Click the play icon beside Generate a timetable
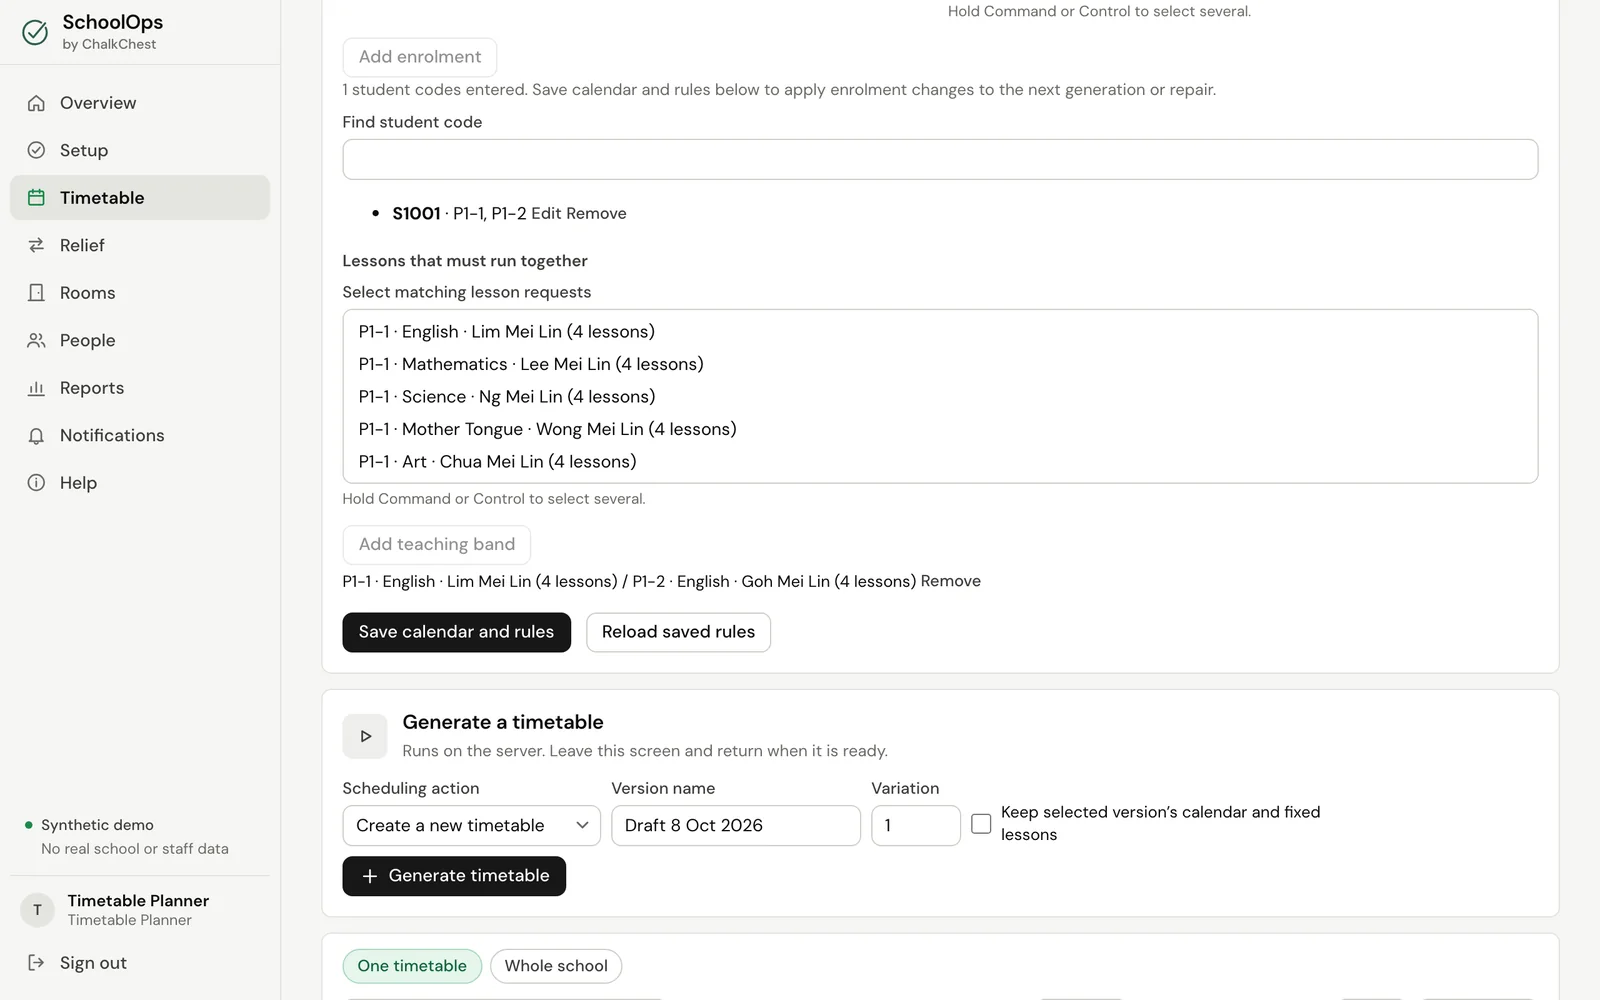 [365, 736]
